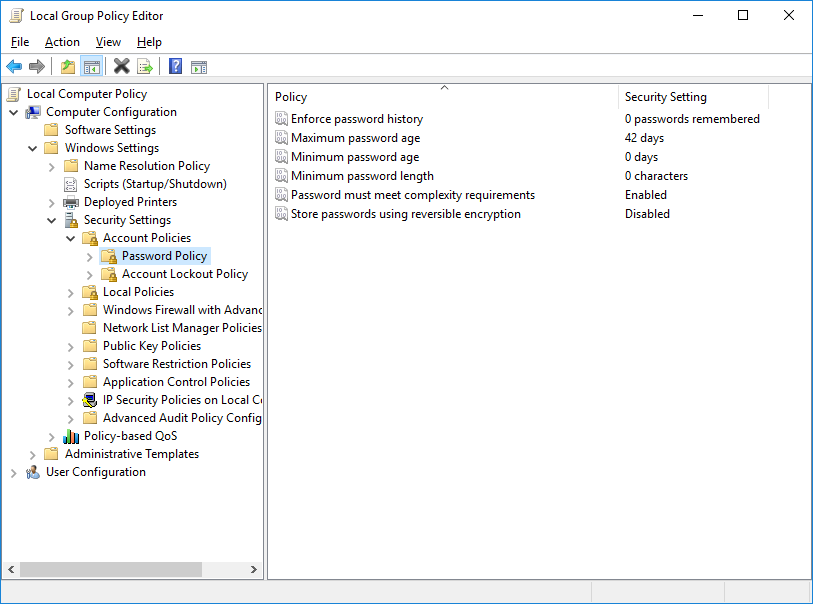Click the Forward navigation arrow
The width and height of the screenshot is (813, 604).
tap(37, 66)
